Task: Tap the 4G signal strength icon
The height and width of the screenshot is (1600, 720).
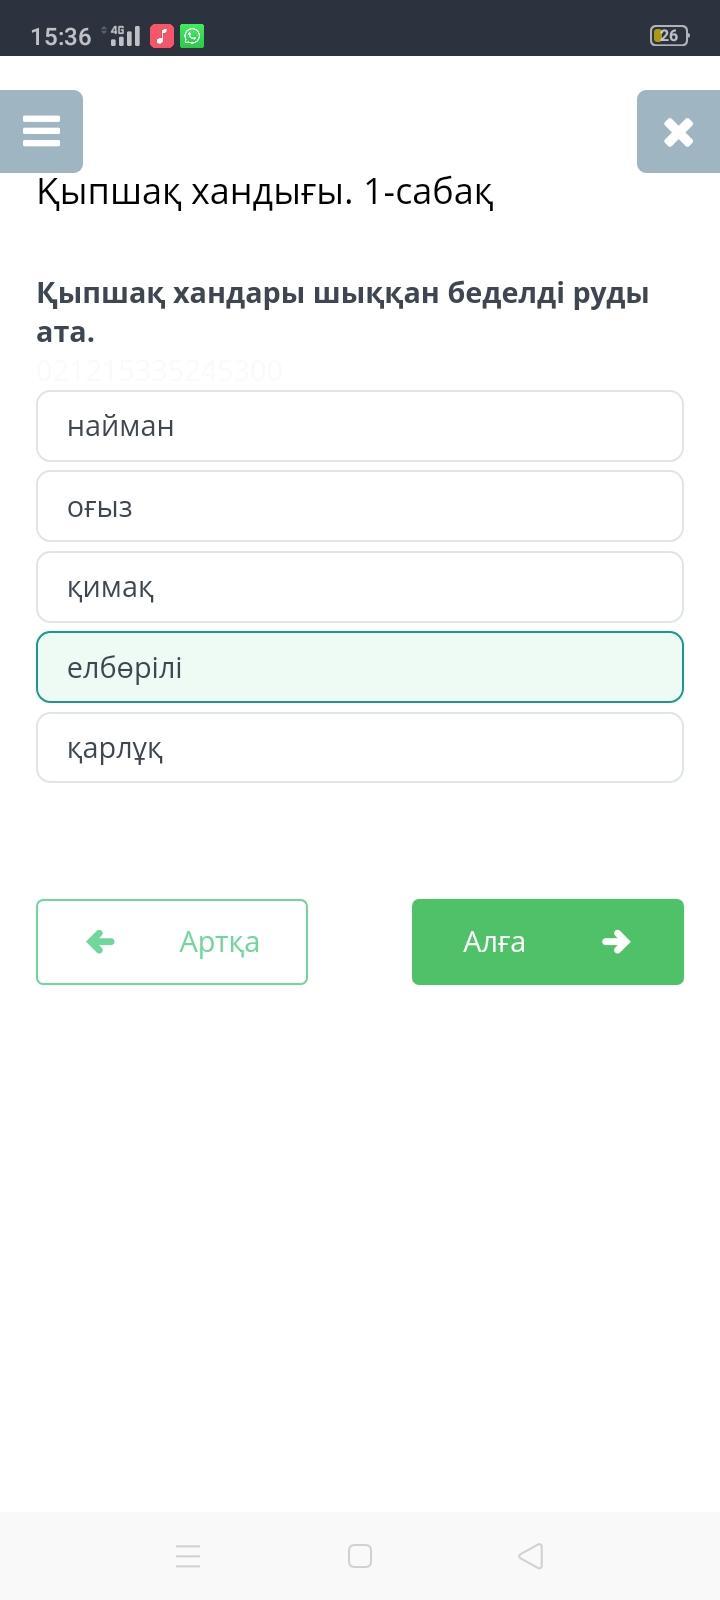Action: [122, 36]
